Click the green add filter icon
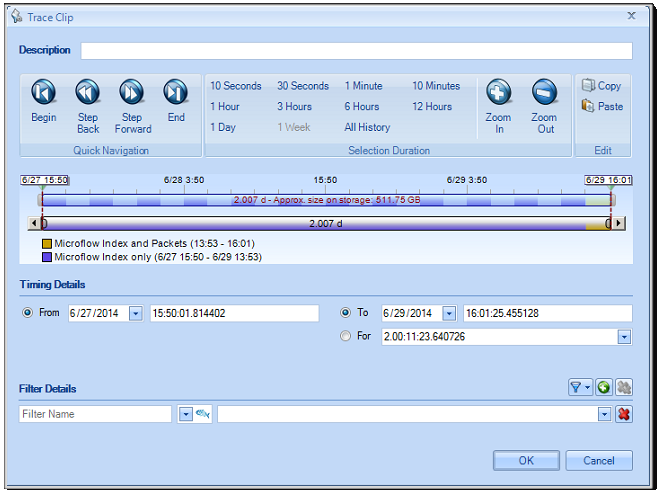Image resolution: width=658 pixels, height=490 pixels. pyautogui.click(x=604, y=387)
